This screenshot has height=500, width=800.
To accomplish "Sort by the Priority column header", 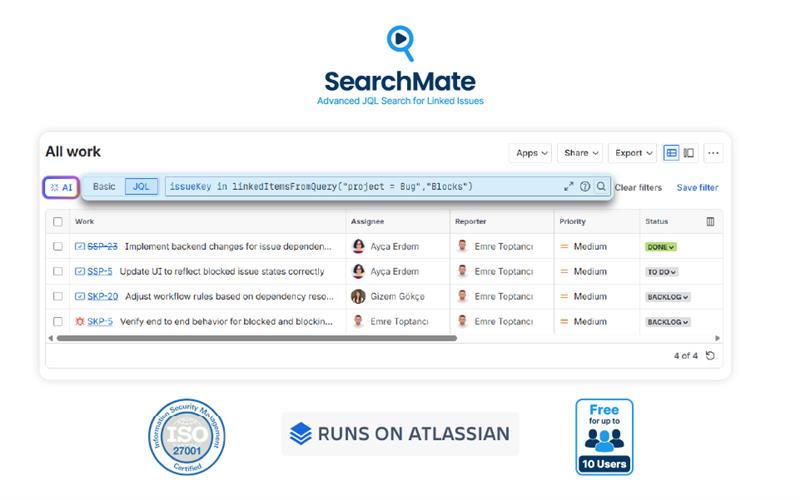I will (572, 221).
